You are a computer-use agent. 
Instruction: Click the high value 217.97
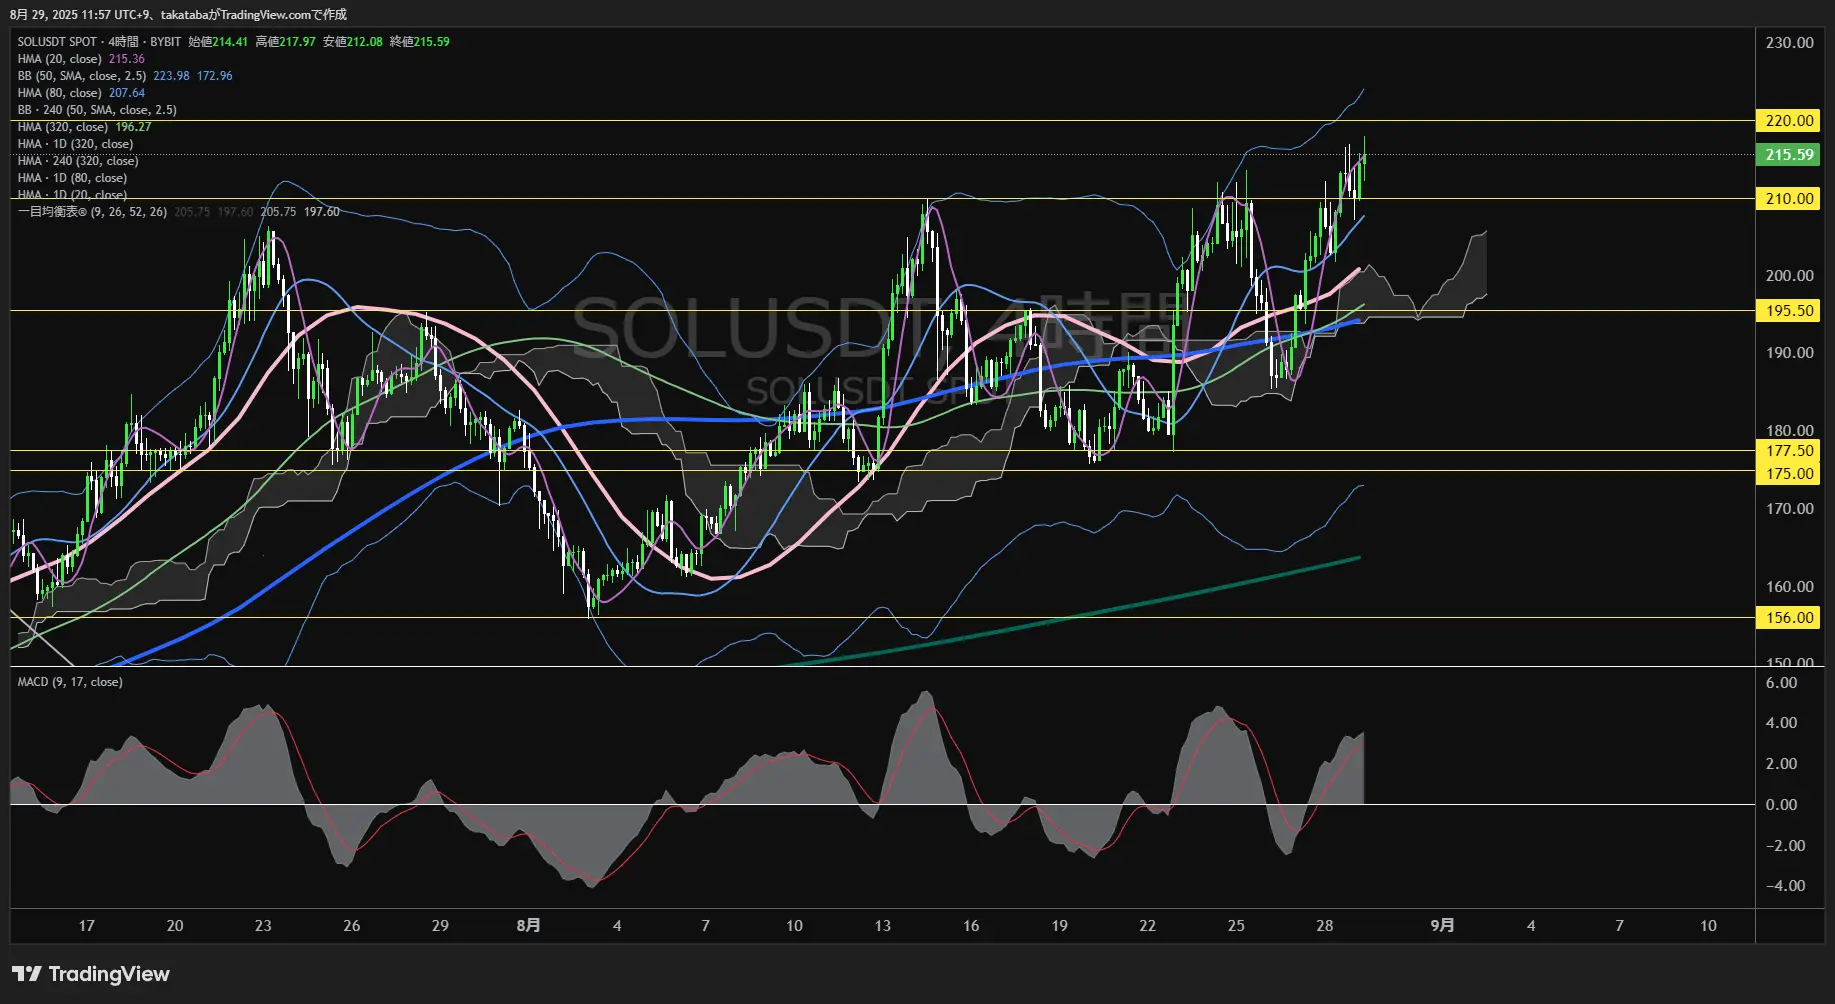point(297,42)
